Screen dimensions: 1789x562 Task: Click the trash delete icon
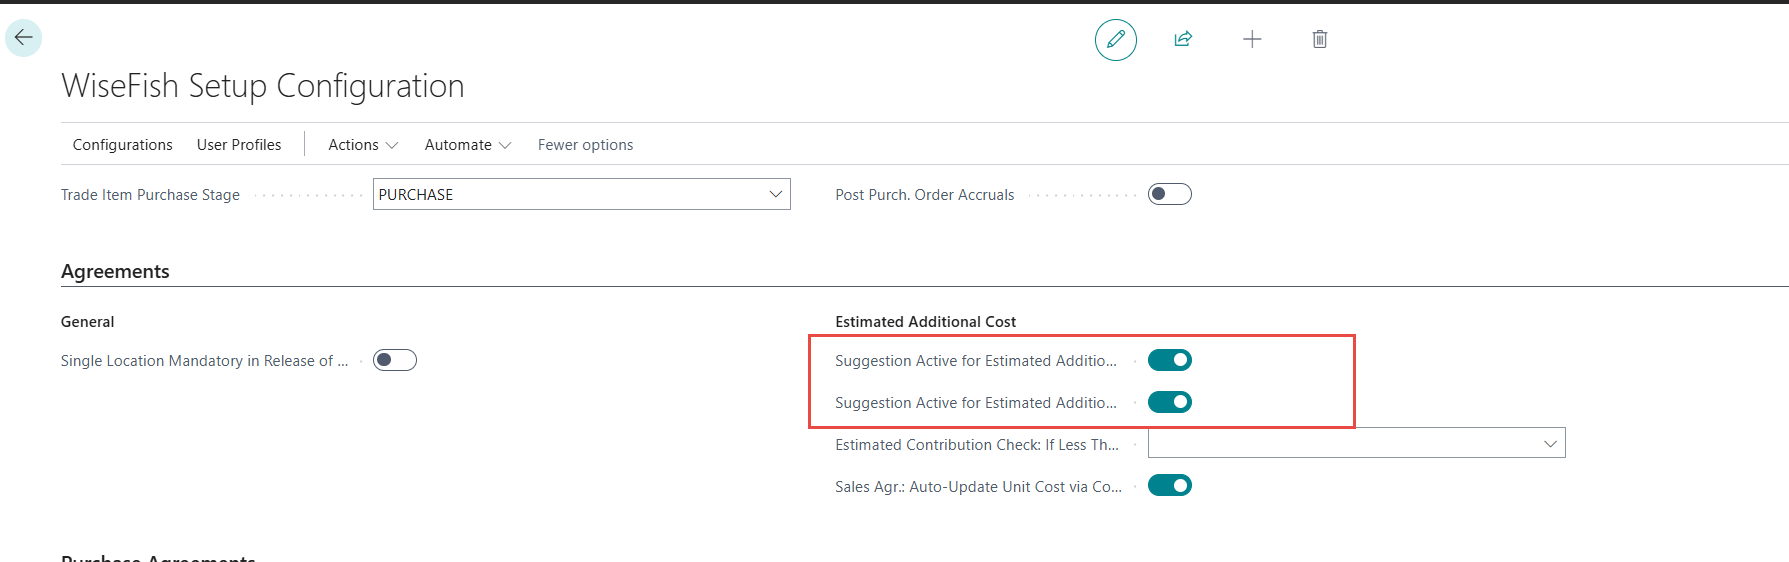pos(1319,39)
